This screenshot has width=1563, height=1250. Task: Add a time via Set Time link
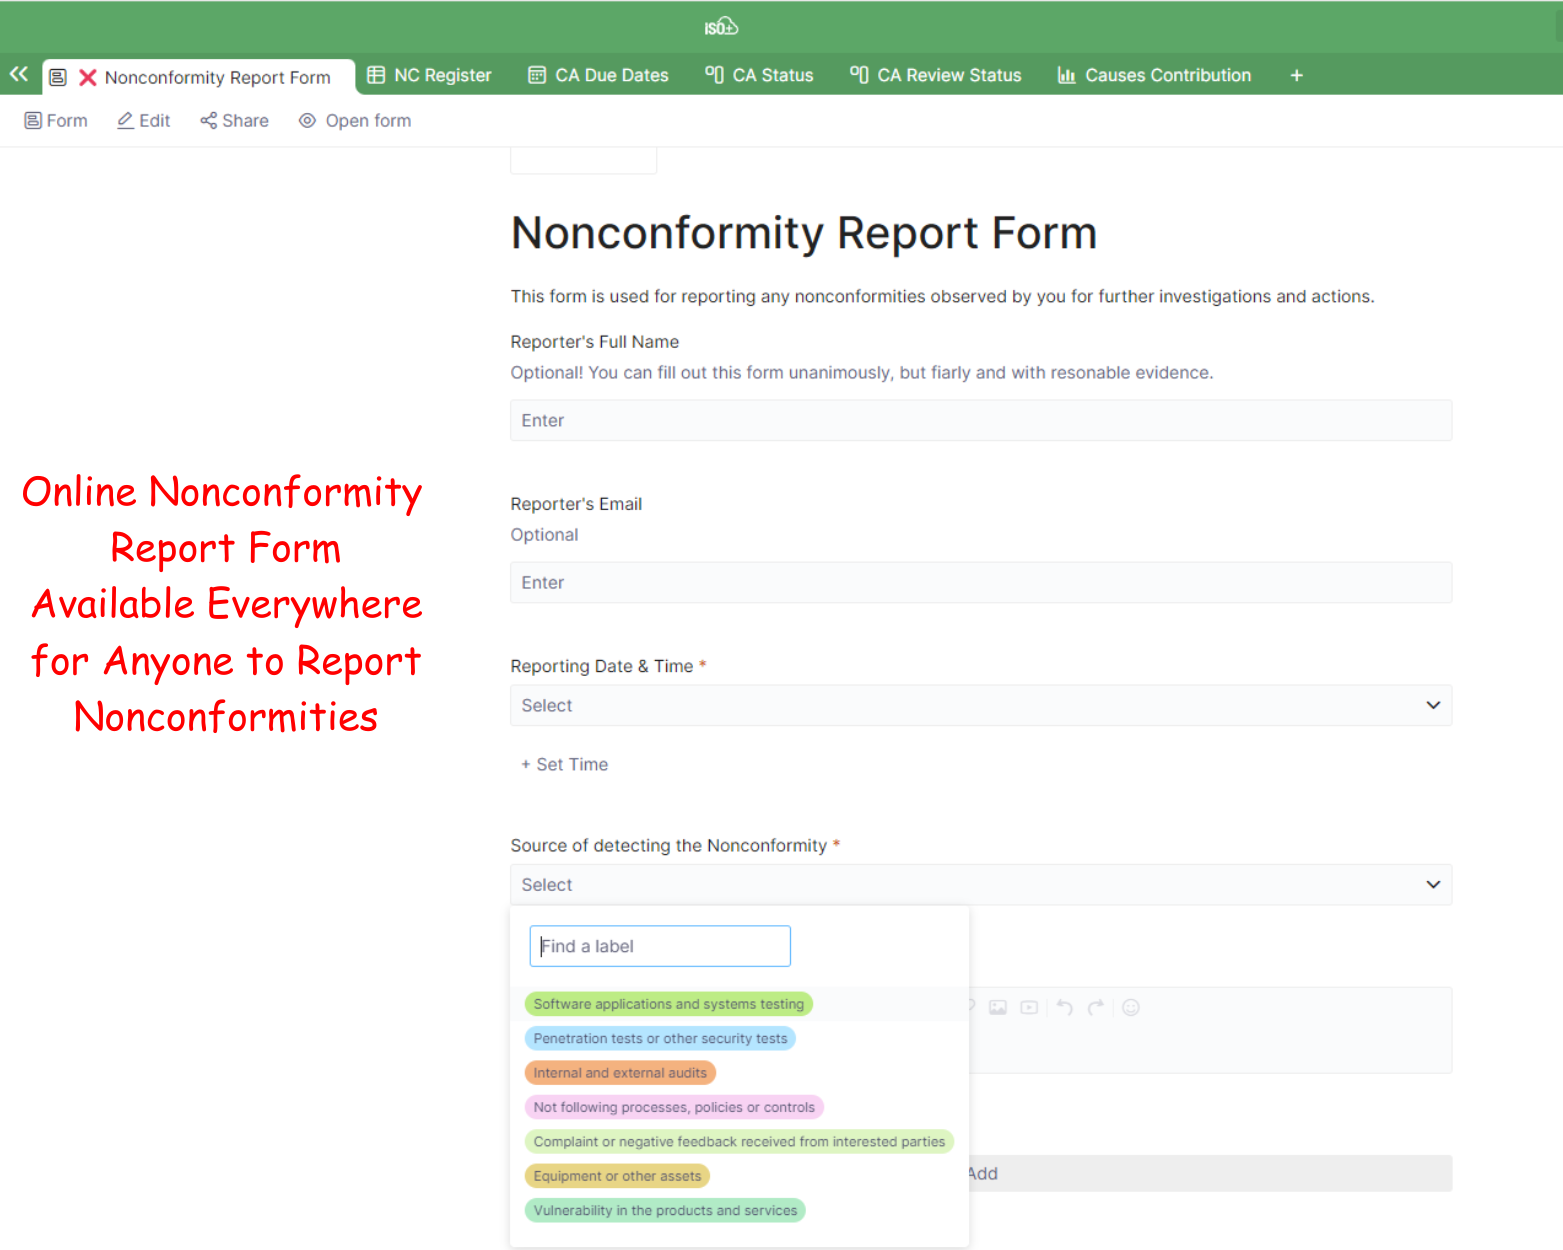click(564, 765)
